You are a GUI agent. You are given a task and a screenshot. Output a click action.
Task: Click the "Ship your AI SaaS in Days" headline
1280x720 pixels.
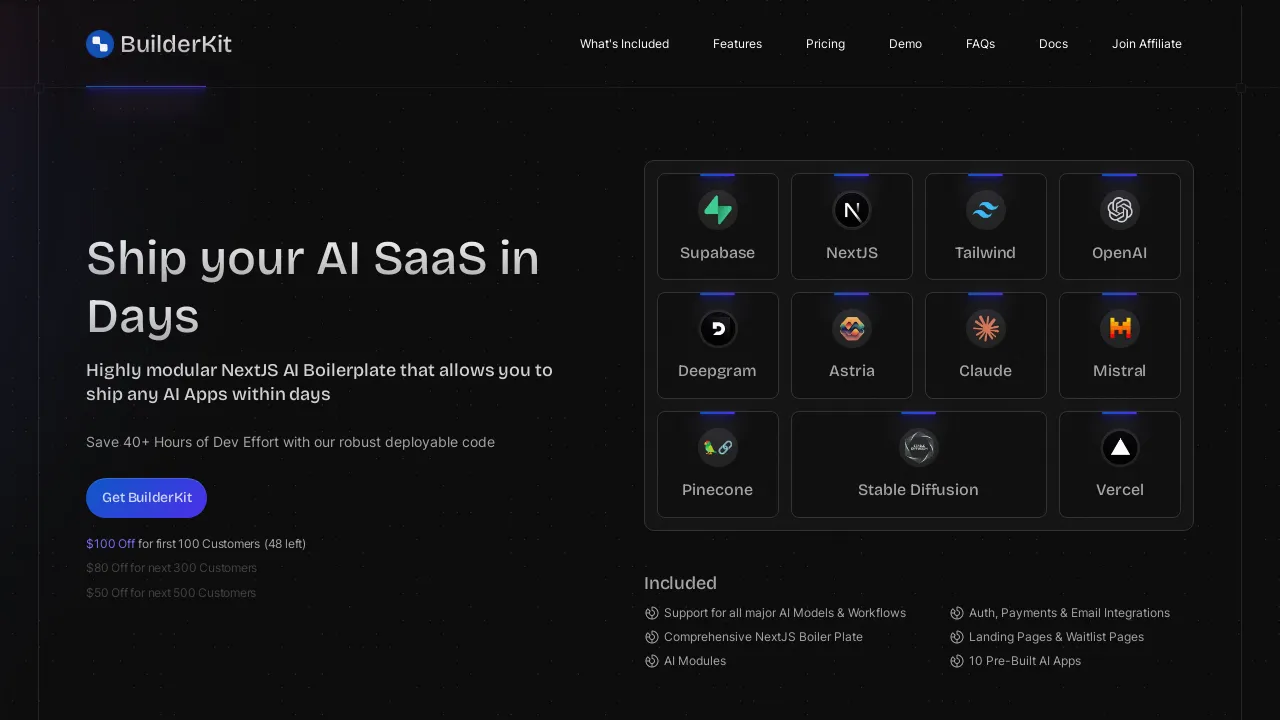[313, 288]
